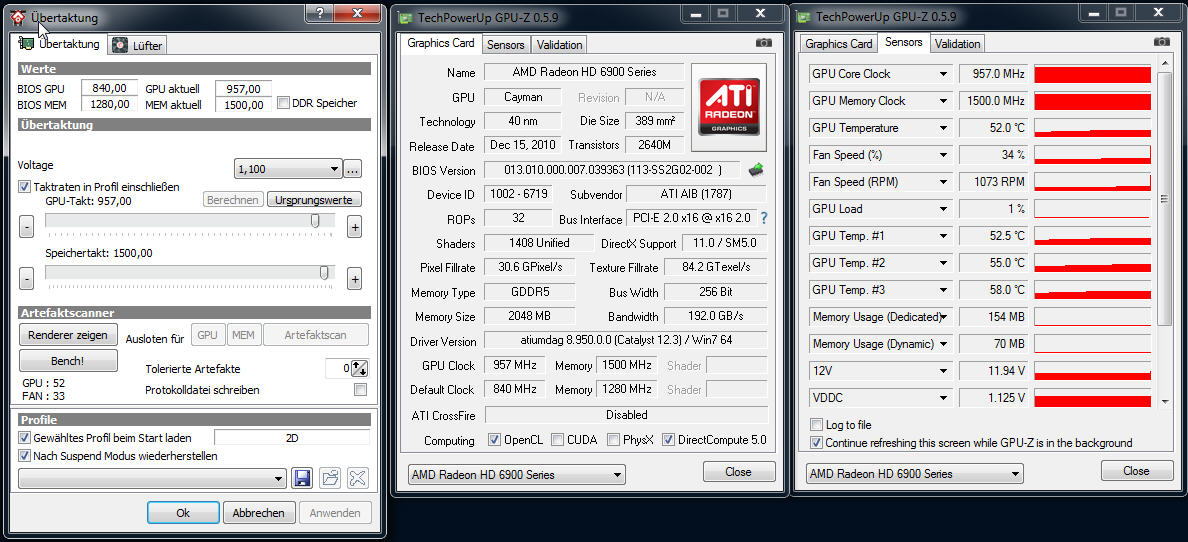This screenshot has height=542, width=1188.
Task: Click the GPU Core Clock red graph
Action: click(1093, 74)
